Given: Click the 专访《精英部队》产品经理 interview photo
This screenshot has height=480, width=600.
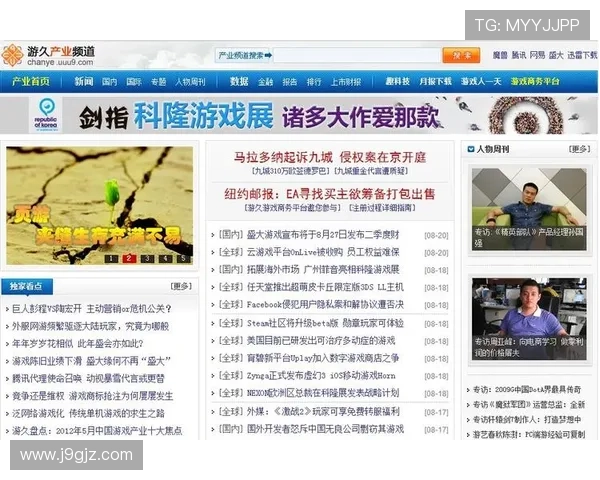Looking at the screenshot, I should pyautogui.click(x=529, y=209).
